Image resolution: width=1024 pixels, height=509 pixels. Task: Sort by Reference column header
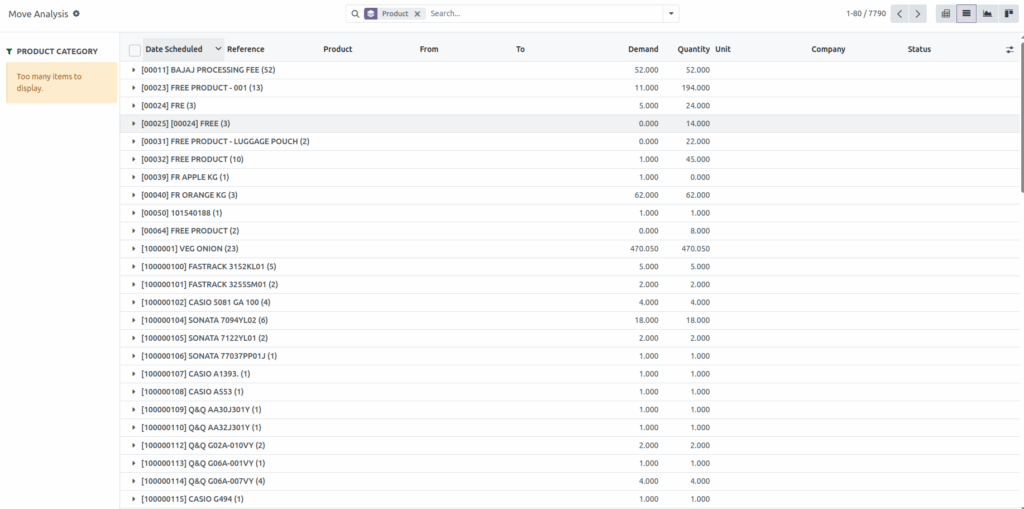(246, 49)
